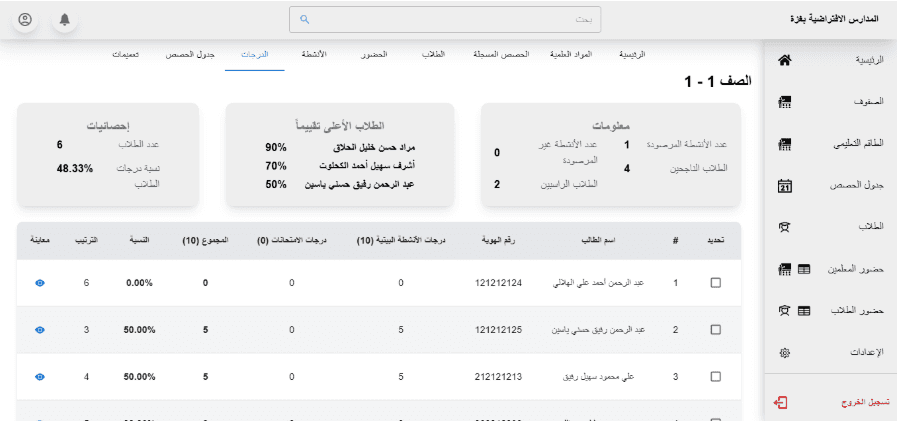Click the الترتيب column header
This screenshot has height=421, width=900.
tap(86, 241)
